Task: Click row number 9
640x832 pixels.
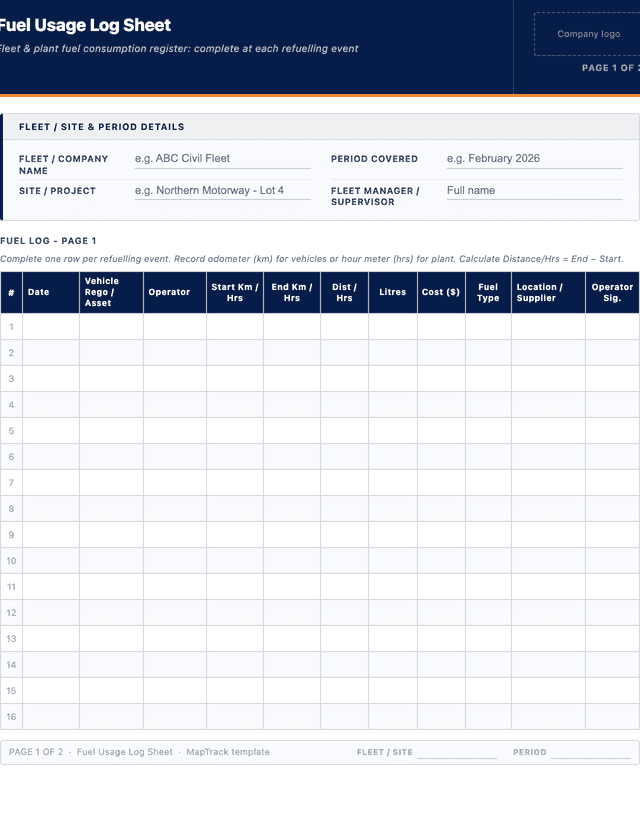Action: tap(11, 535)
